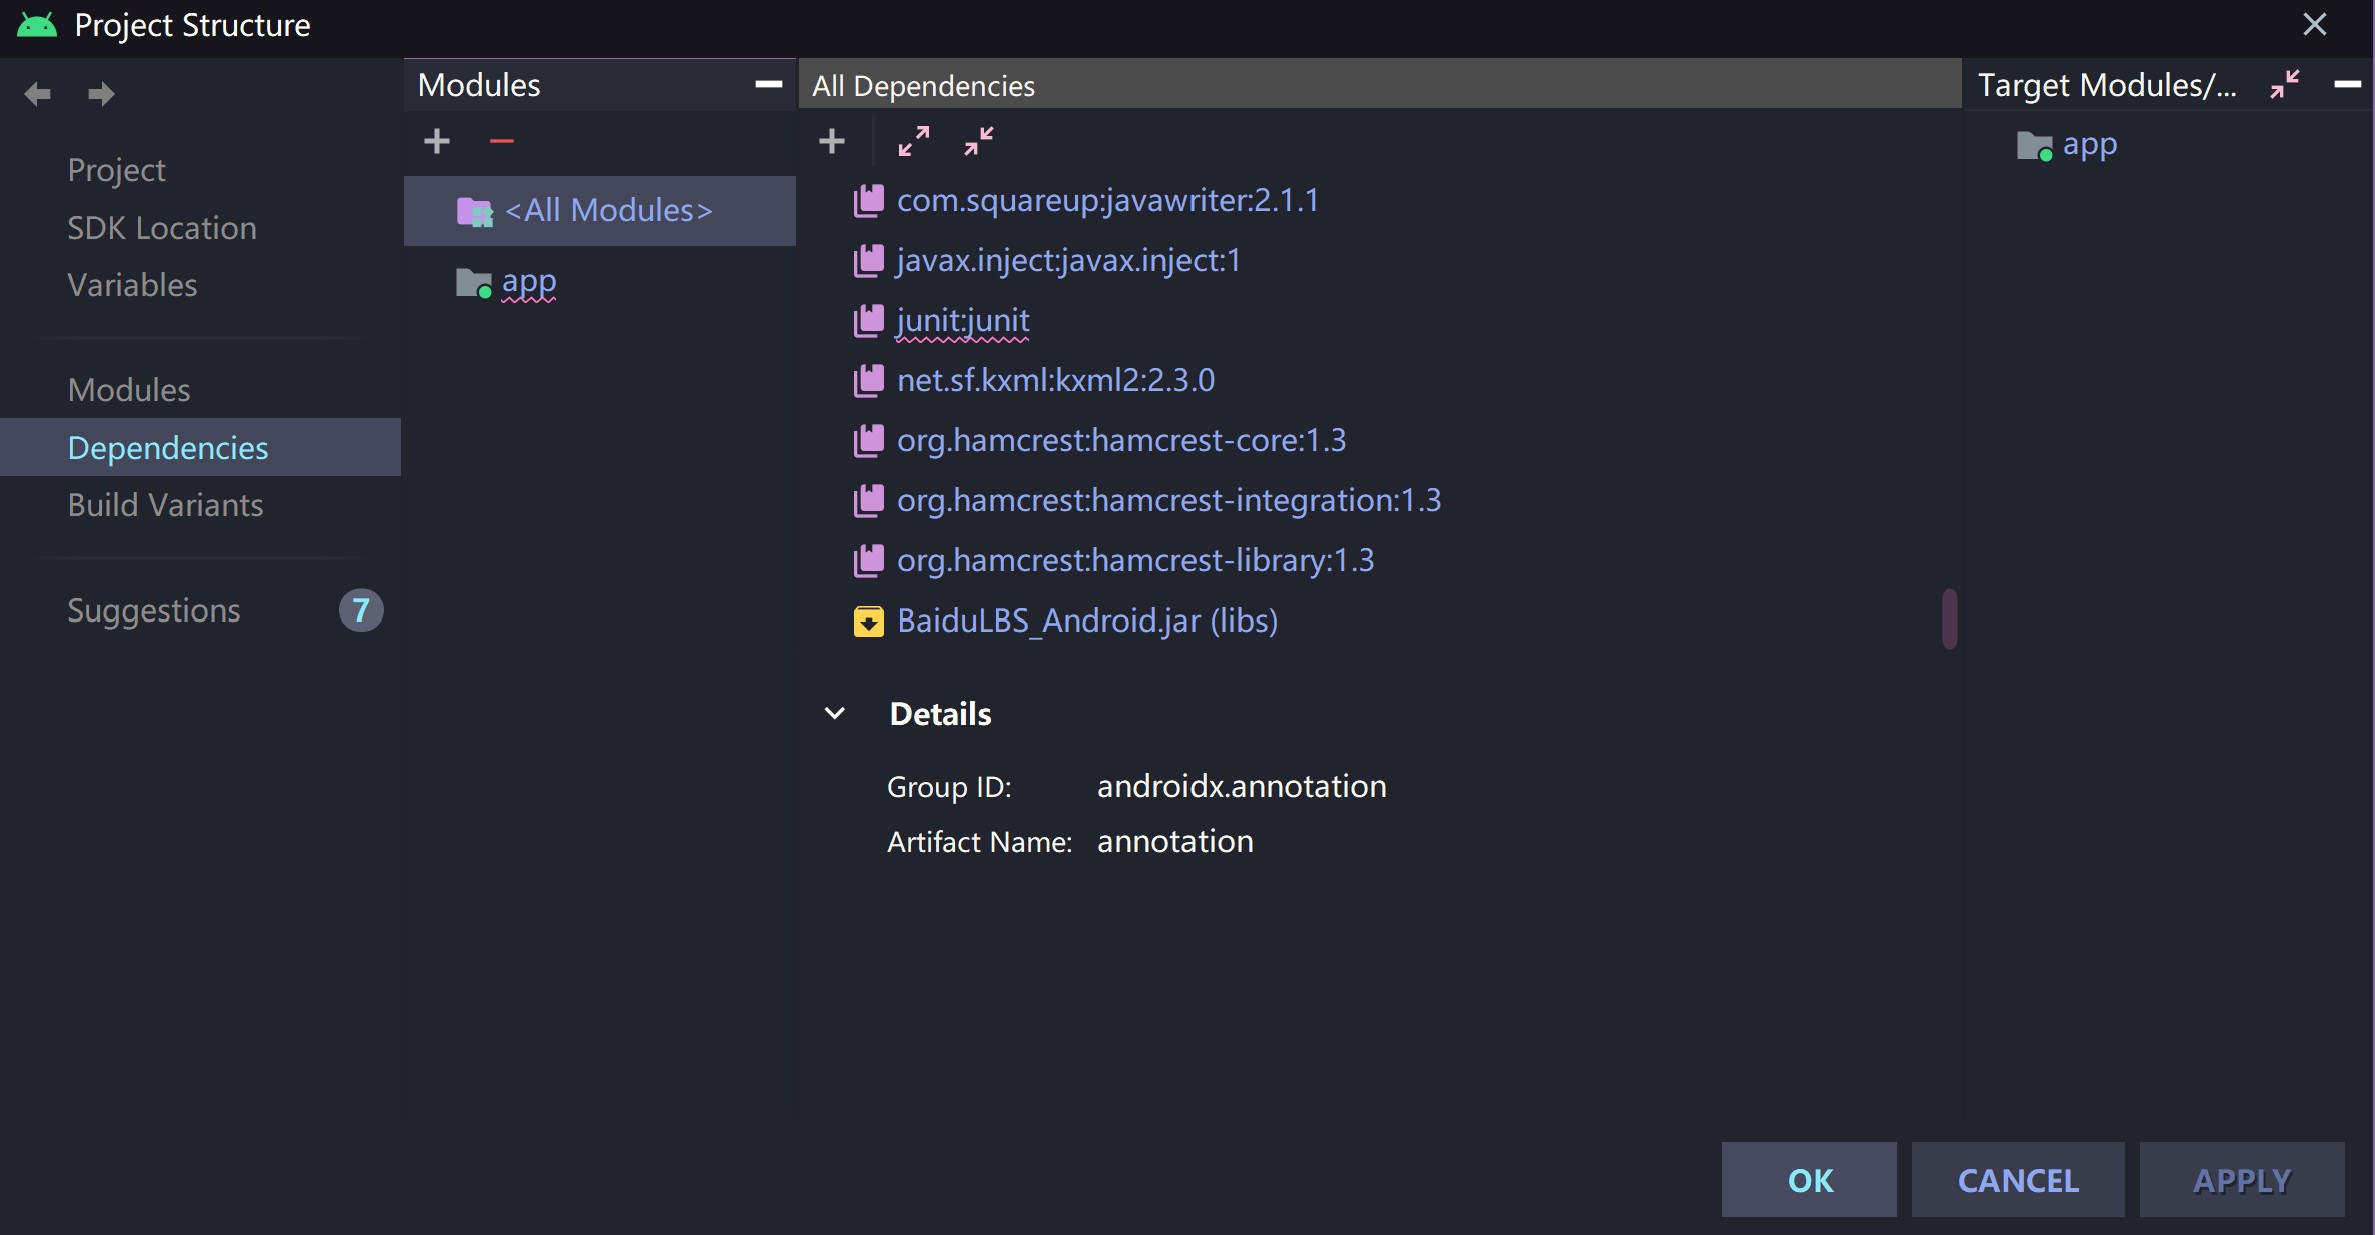The height and width of the screenshot is (1235, 2375).
Task: Add a dependency with plus icon
Action: tap(831, 141)
